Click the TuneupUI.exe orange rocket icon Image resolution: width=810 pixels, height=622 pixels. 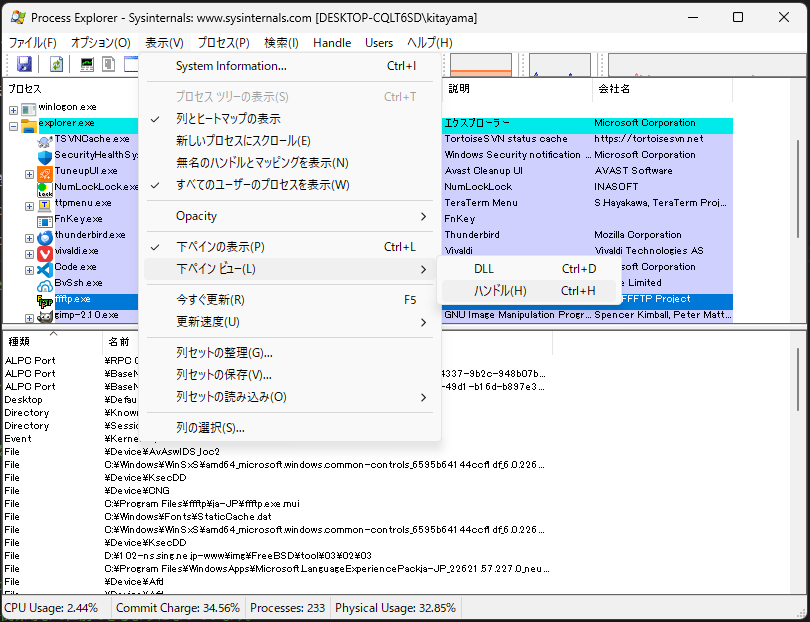(x=45, y=173)
